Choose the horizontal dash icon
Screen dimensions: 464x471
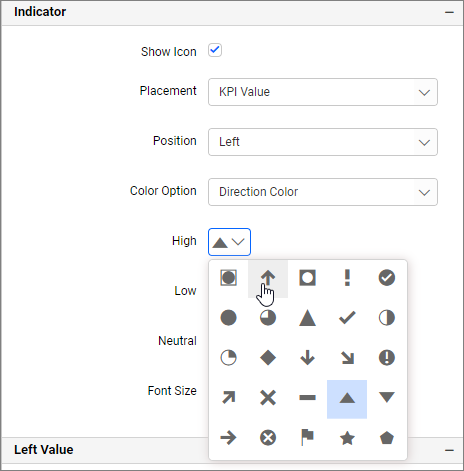307,397
